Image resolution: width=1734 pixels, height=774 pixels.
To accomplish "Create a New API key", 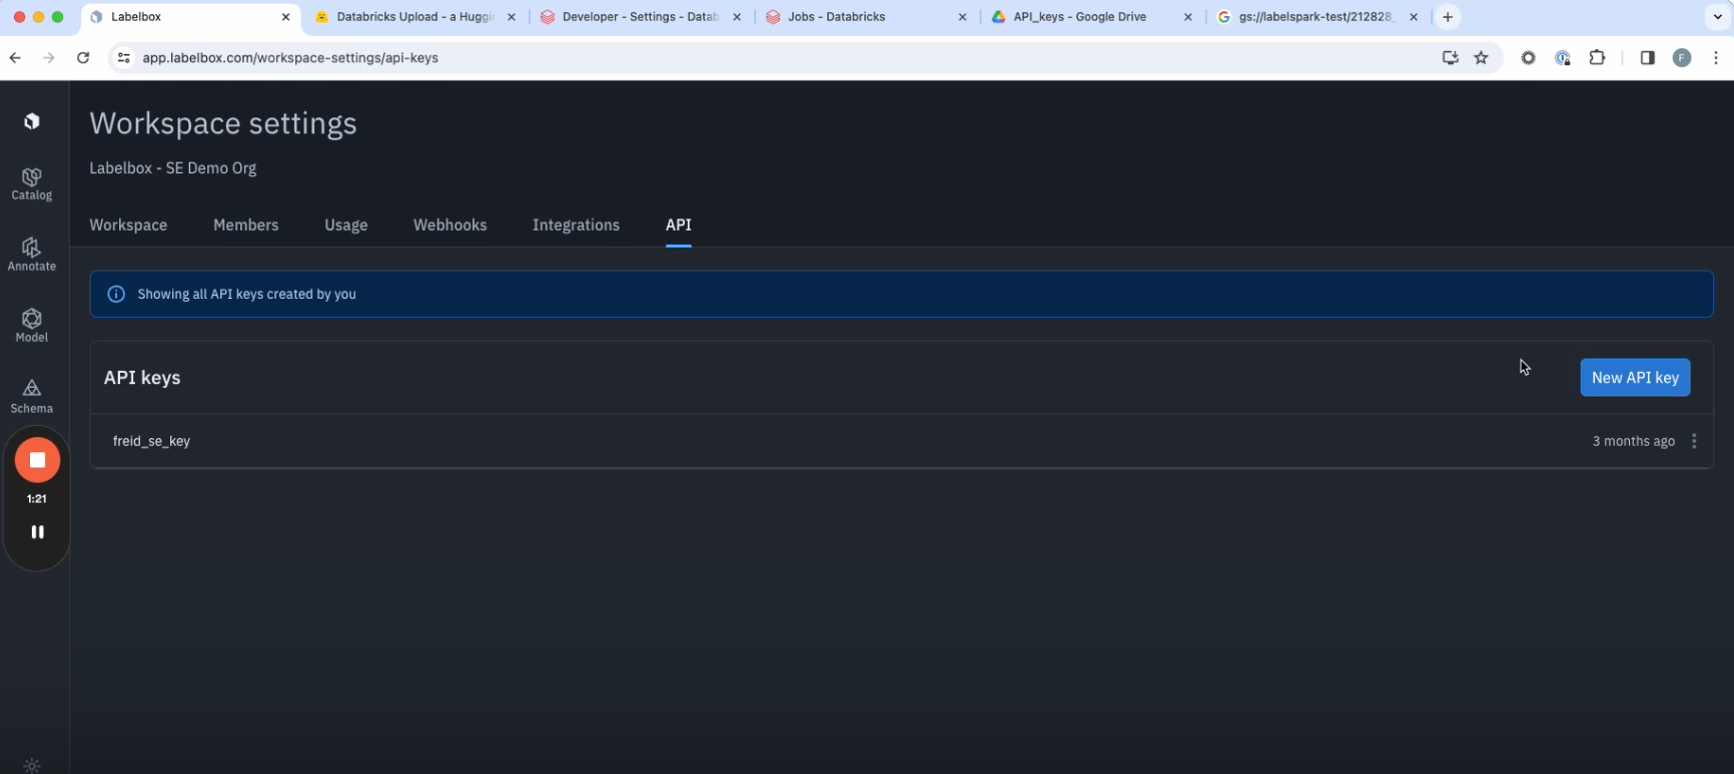I will pos(1635,377).
